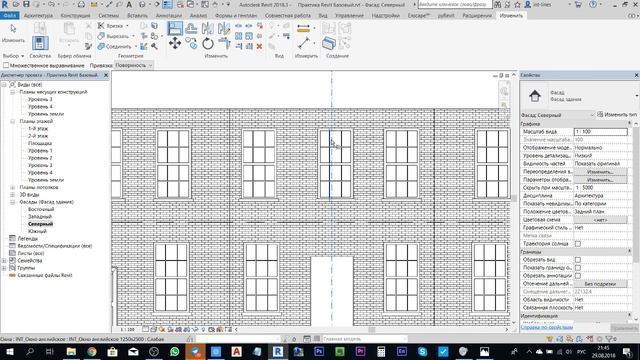Collapse the Графика properties section
Viewport: 640px width, 360px height.
[x=629, y=124]
